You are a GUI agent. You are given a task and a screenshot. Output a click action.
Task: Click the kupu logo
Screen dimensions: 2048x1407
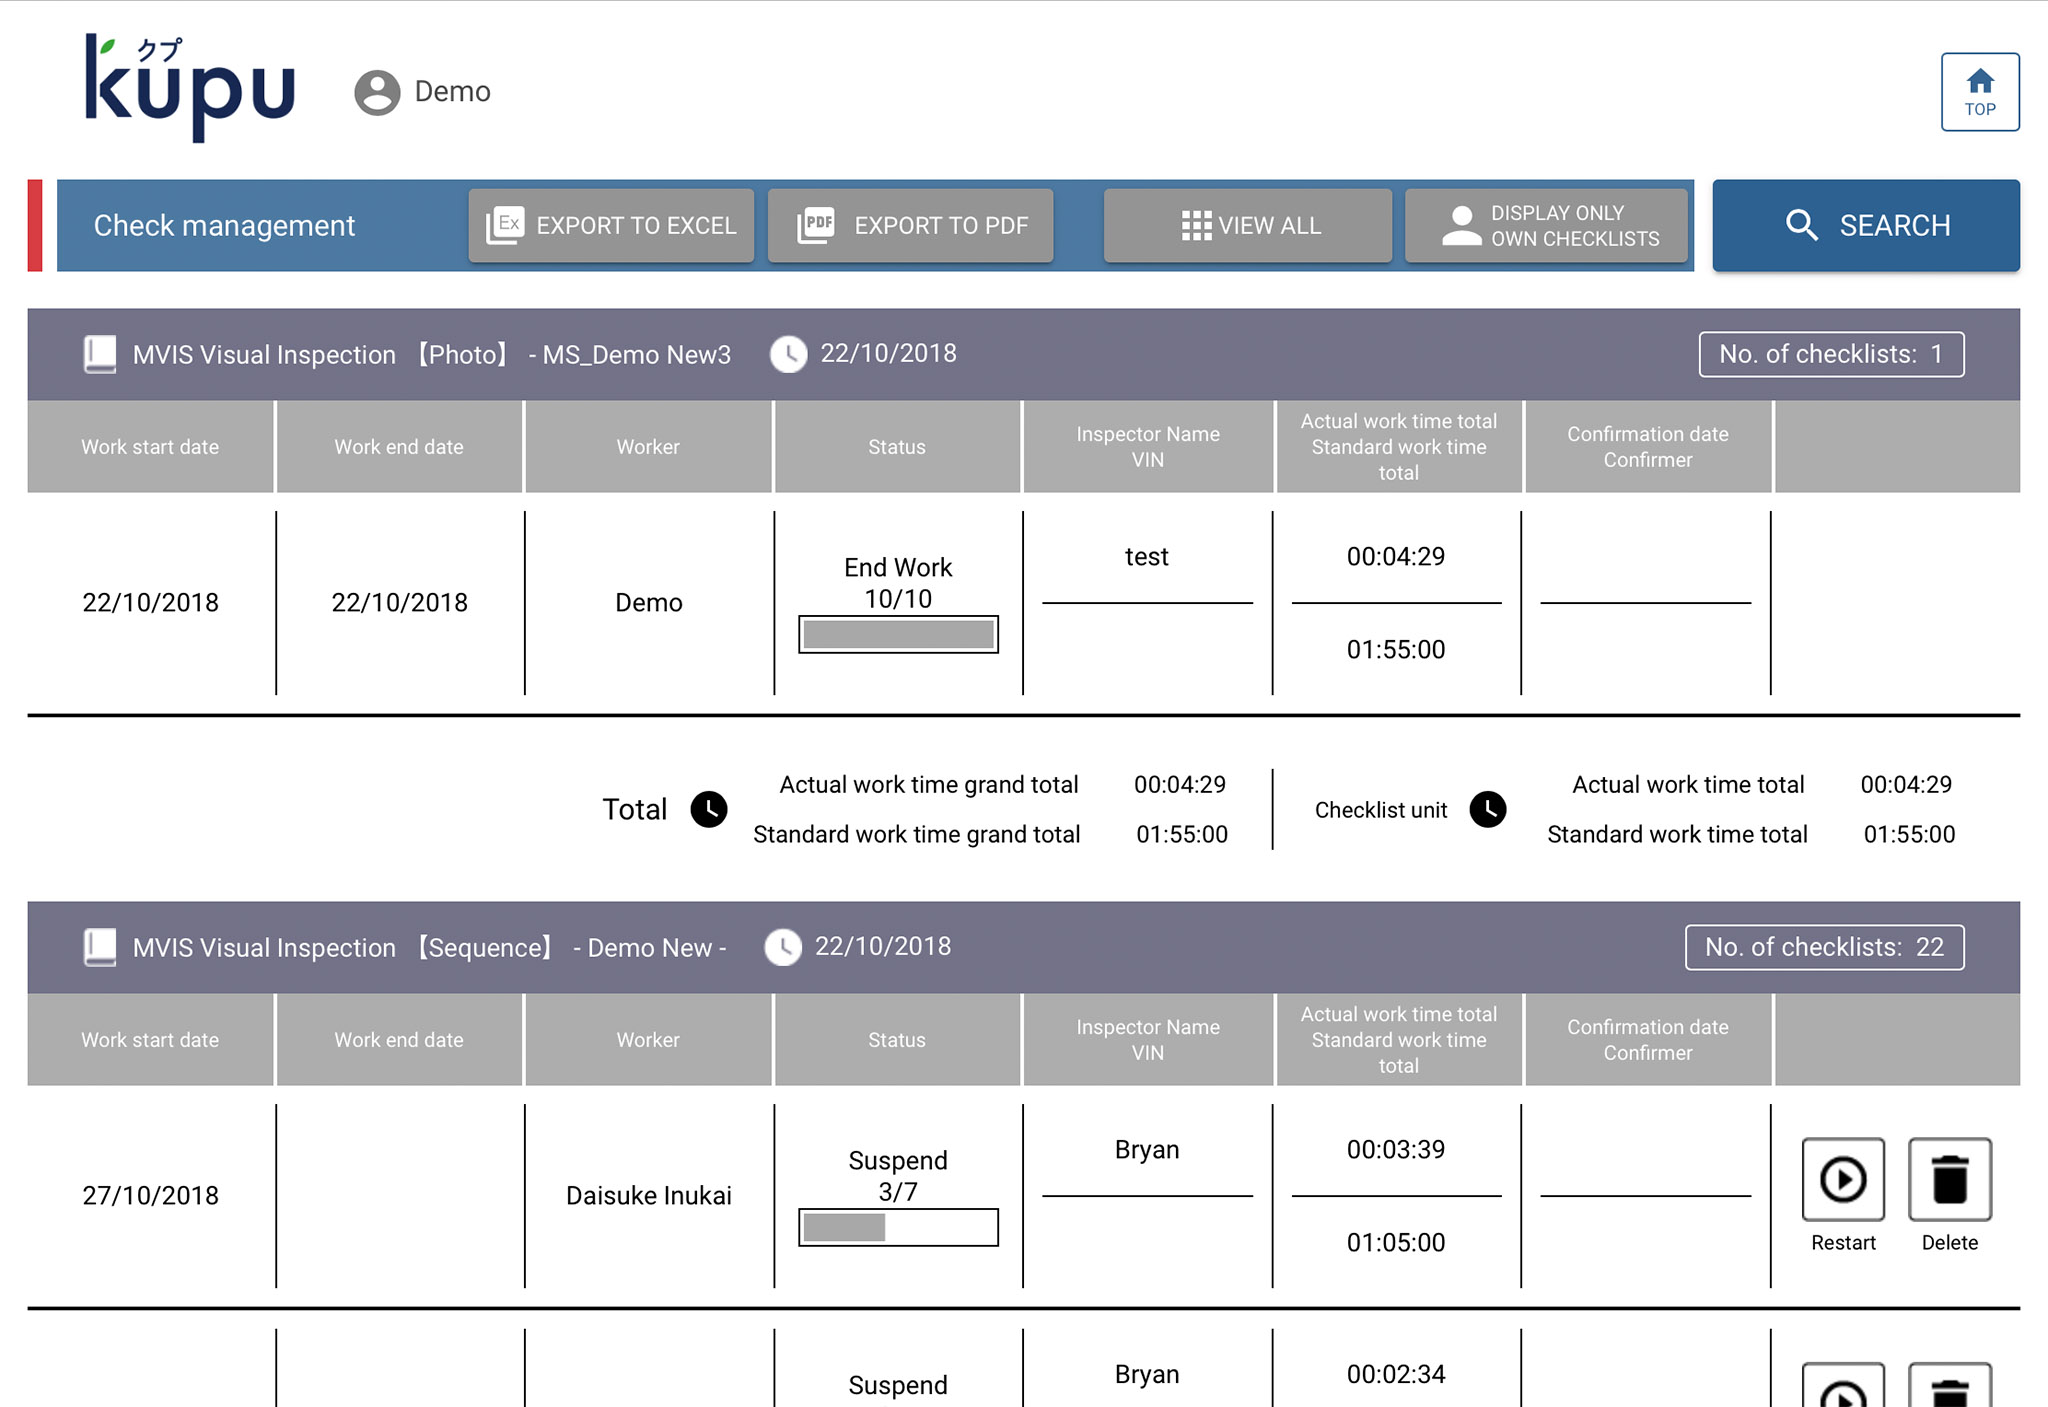tap(190, 88)
